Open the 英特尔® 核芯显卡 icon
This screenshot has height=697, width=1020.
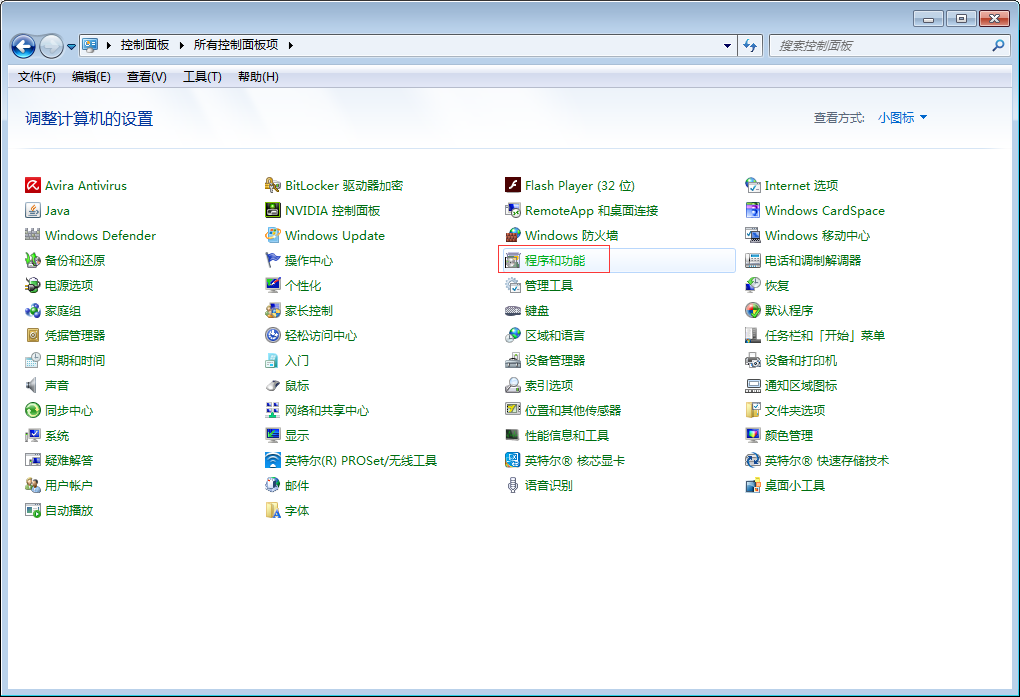(x=513, y=460)
